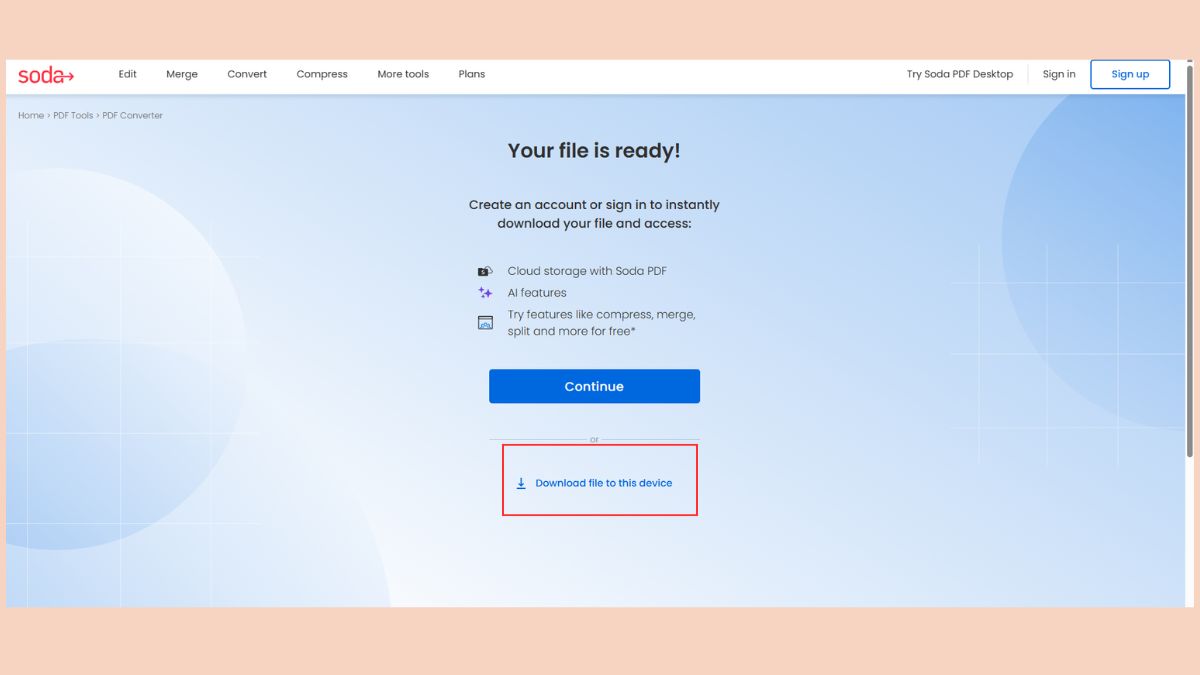Go to Home in breadcrumb
The width and height of the screenshot is (1200, 675).
tap(31, 116)
